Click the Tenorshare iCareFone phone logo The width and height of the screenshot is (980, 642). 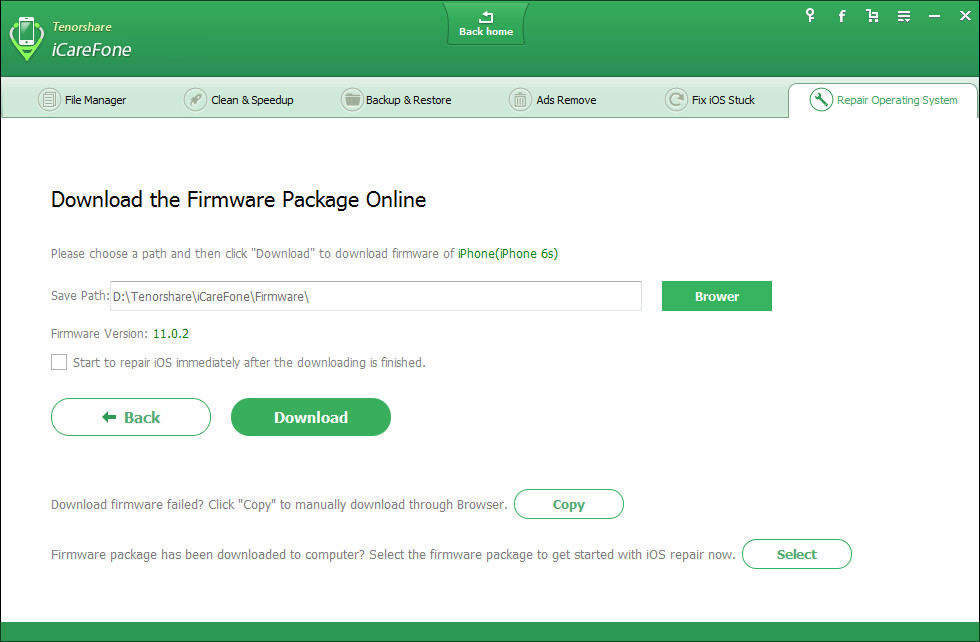click(26, 38)
